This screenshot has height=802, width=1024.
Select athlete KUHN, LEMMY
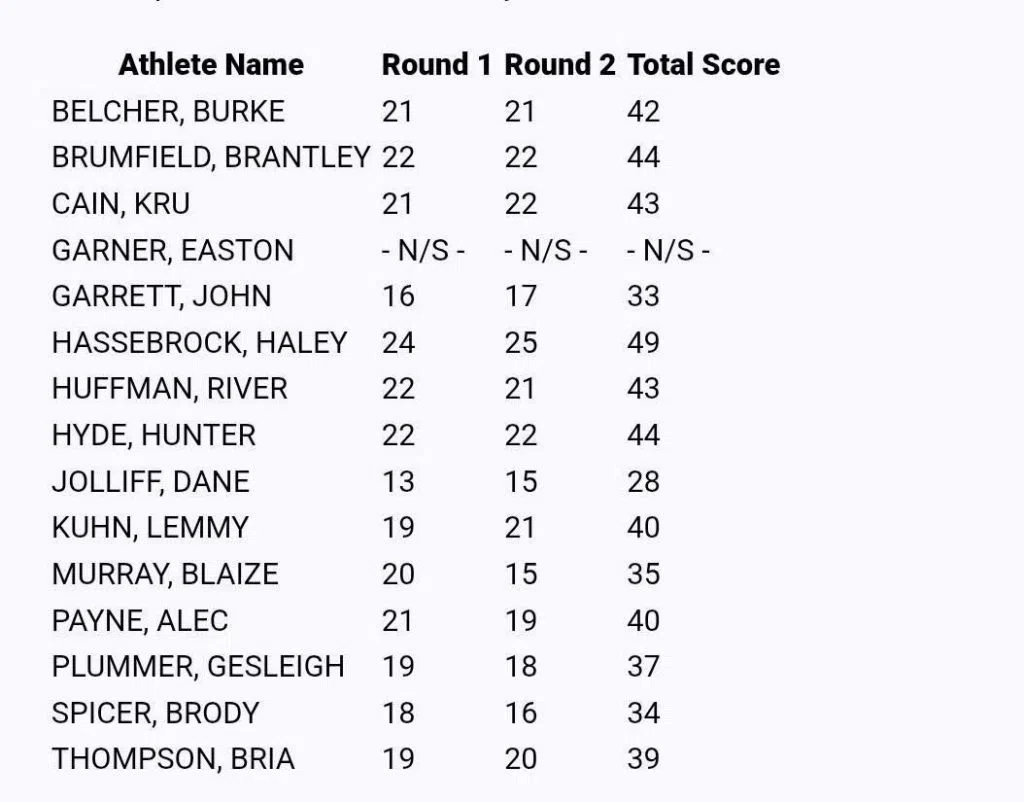150,528
